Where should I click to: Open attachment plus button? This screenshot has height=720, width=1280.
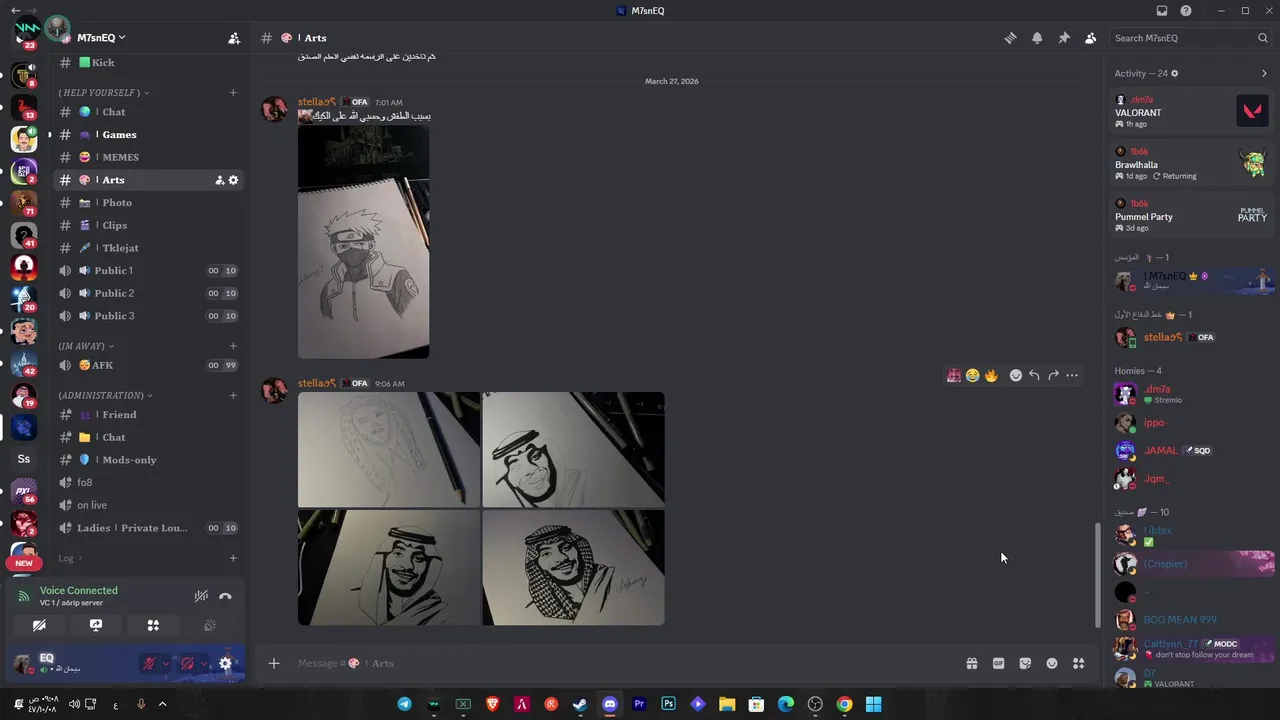(273, 663)
